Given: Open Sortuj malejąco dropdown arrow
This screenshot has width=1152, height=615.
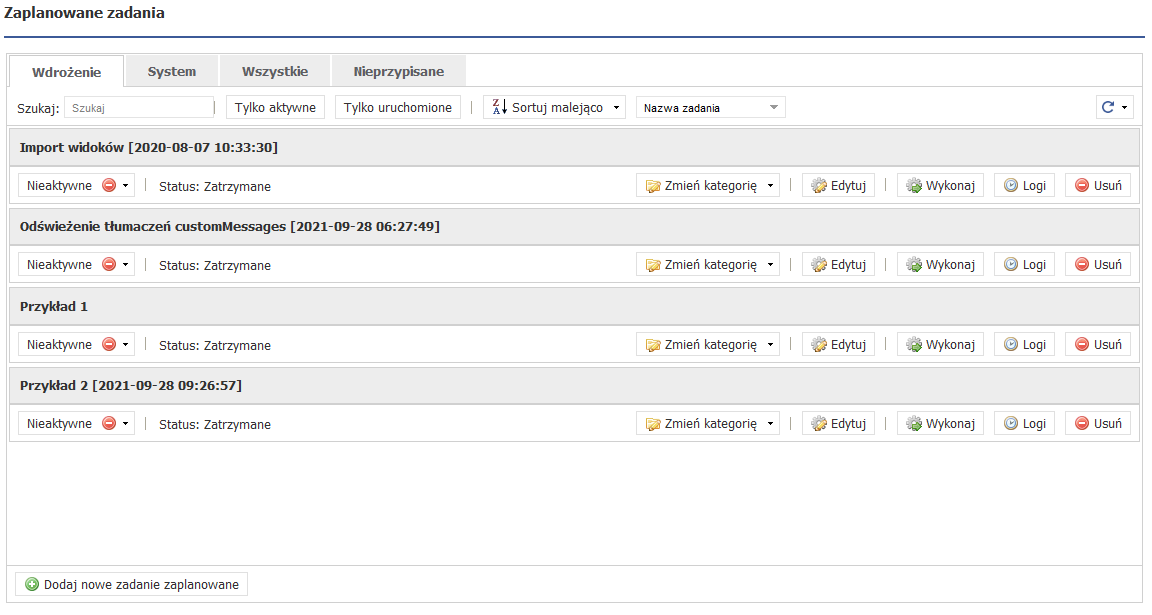Looking at the screenshot, I should 617,107.
